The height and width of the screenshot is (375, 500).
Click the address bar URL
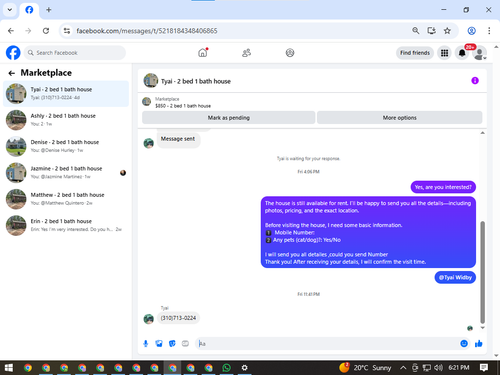coord(147,31)
